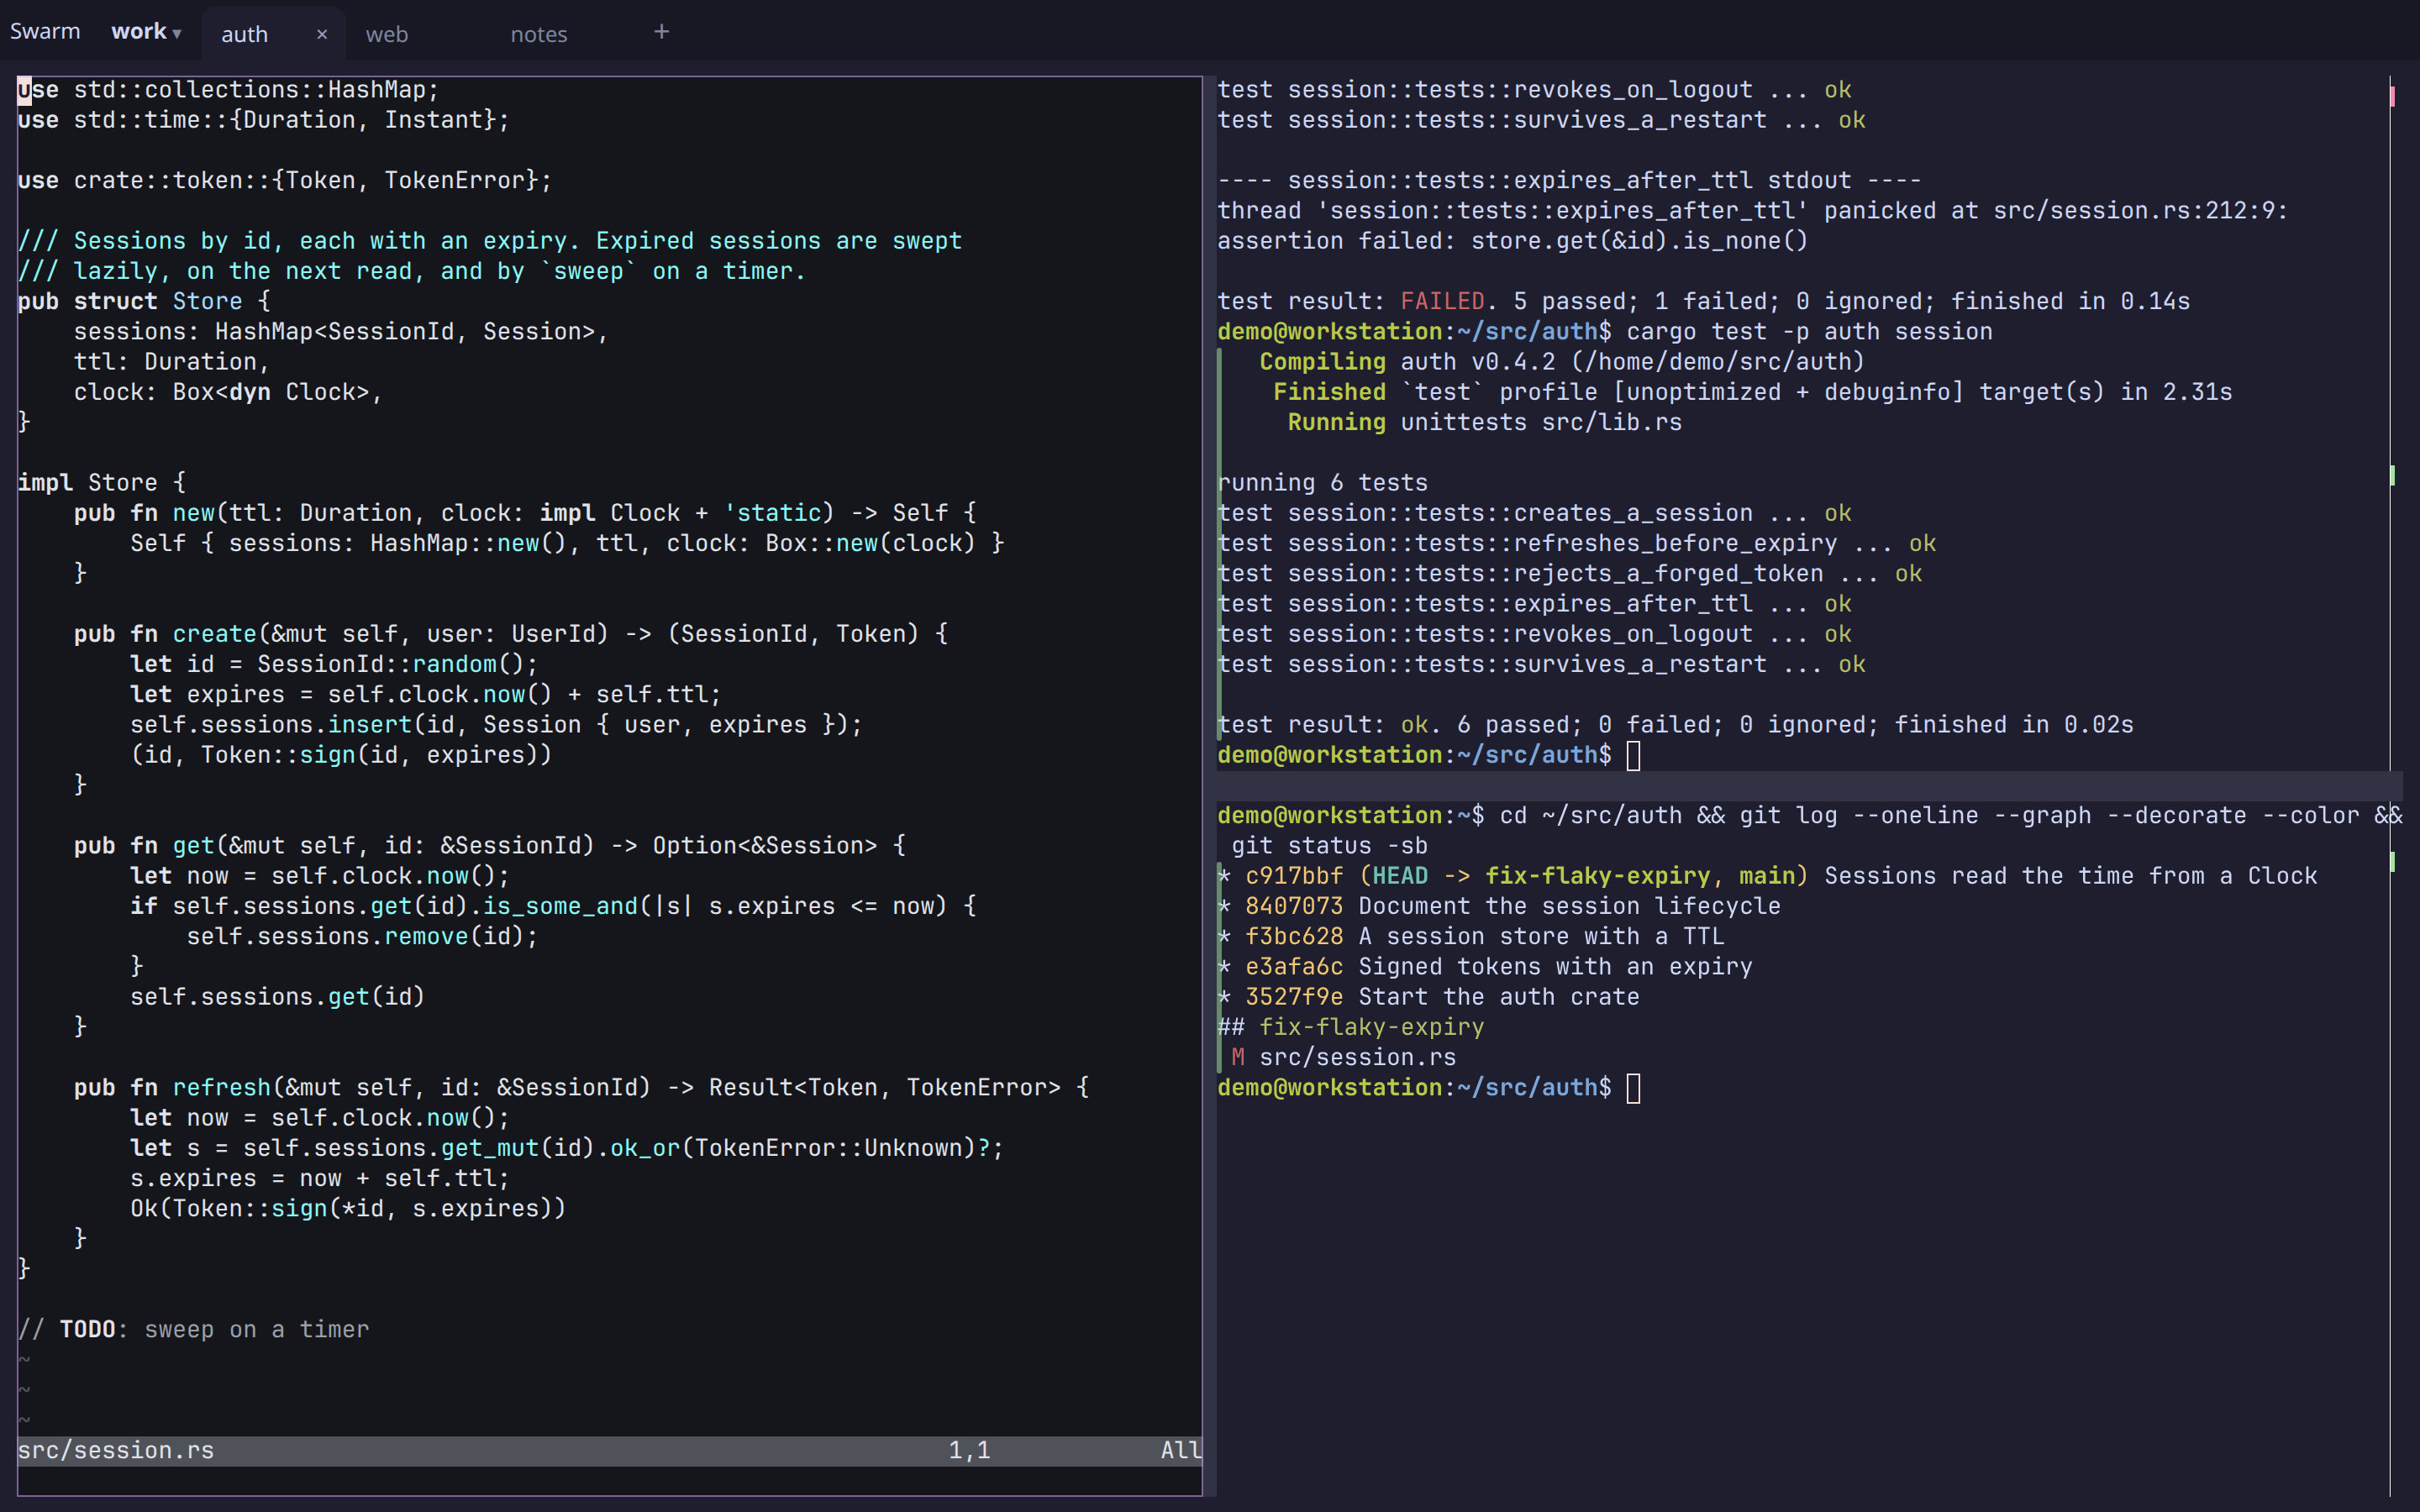This screenshot has height=1512, width=2420.
Task: Click commit hash 3527f9e
Action: click(1294, 997)
